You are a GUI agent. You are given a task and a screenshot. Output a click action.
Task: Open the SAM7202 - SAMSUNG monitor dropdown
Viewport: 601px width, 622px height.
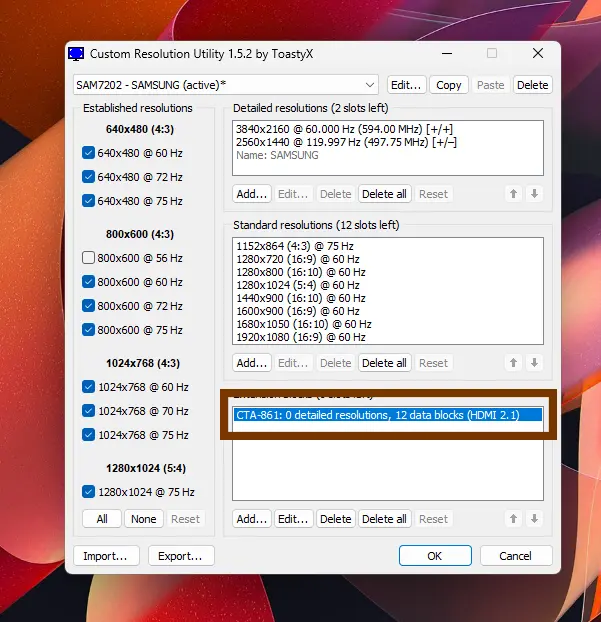tap(226, 85)
